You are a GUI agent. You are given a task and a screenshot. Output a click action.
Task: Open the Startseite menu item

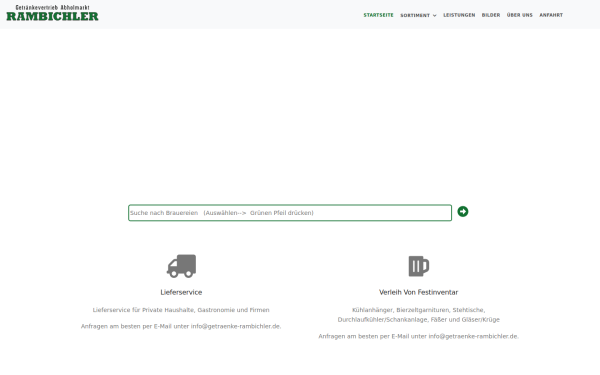(378, 15)
